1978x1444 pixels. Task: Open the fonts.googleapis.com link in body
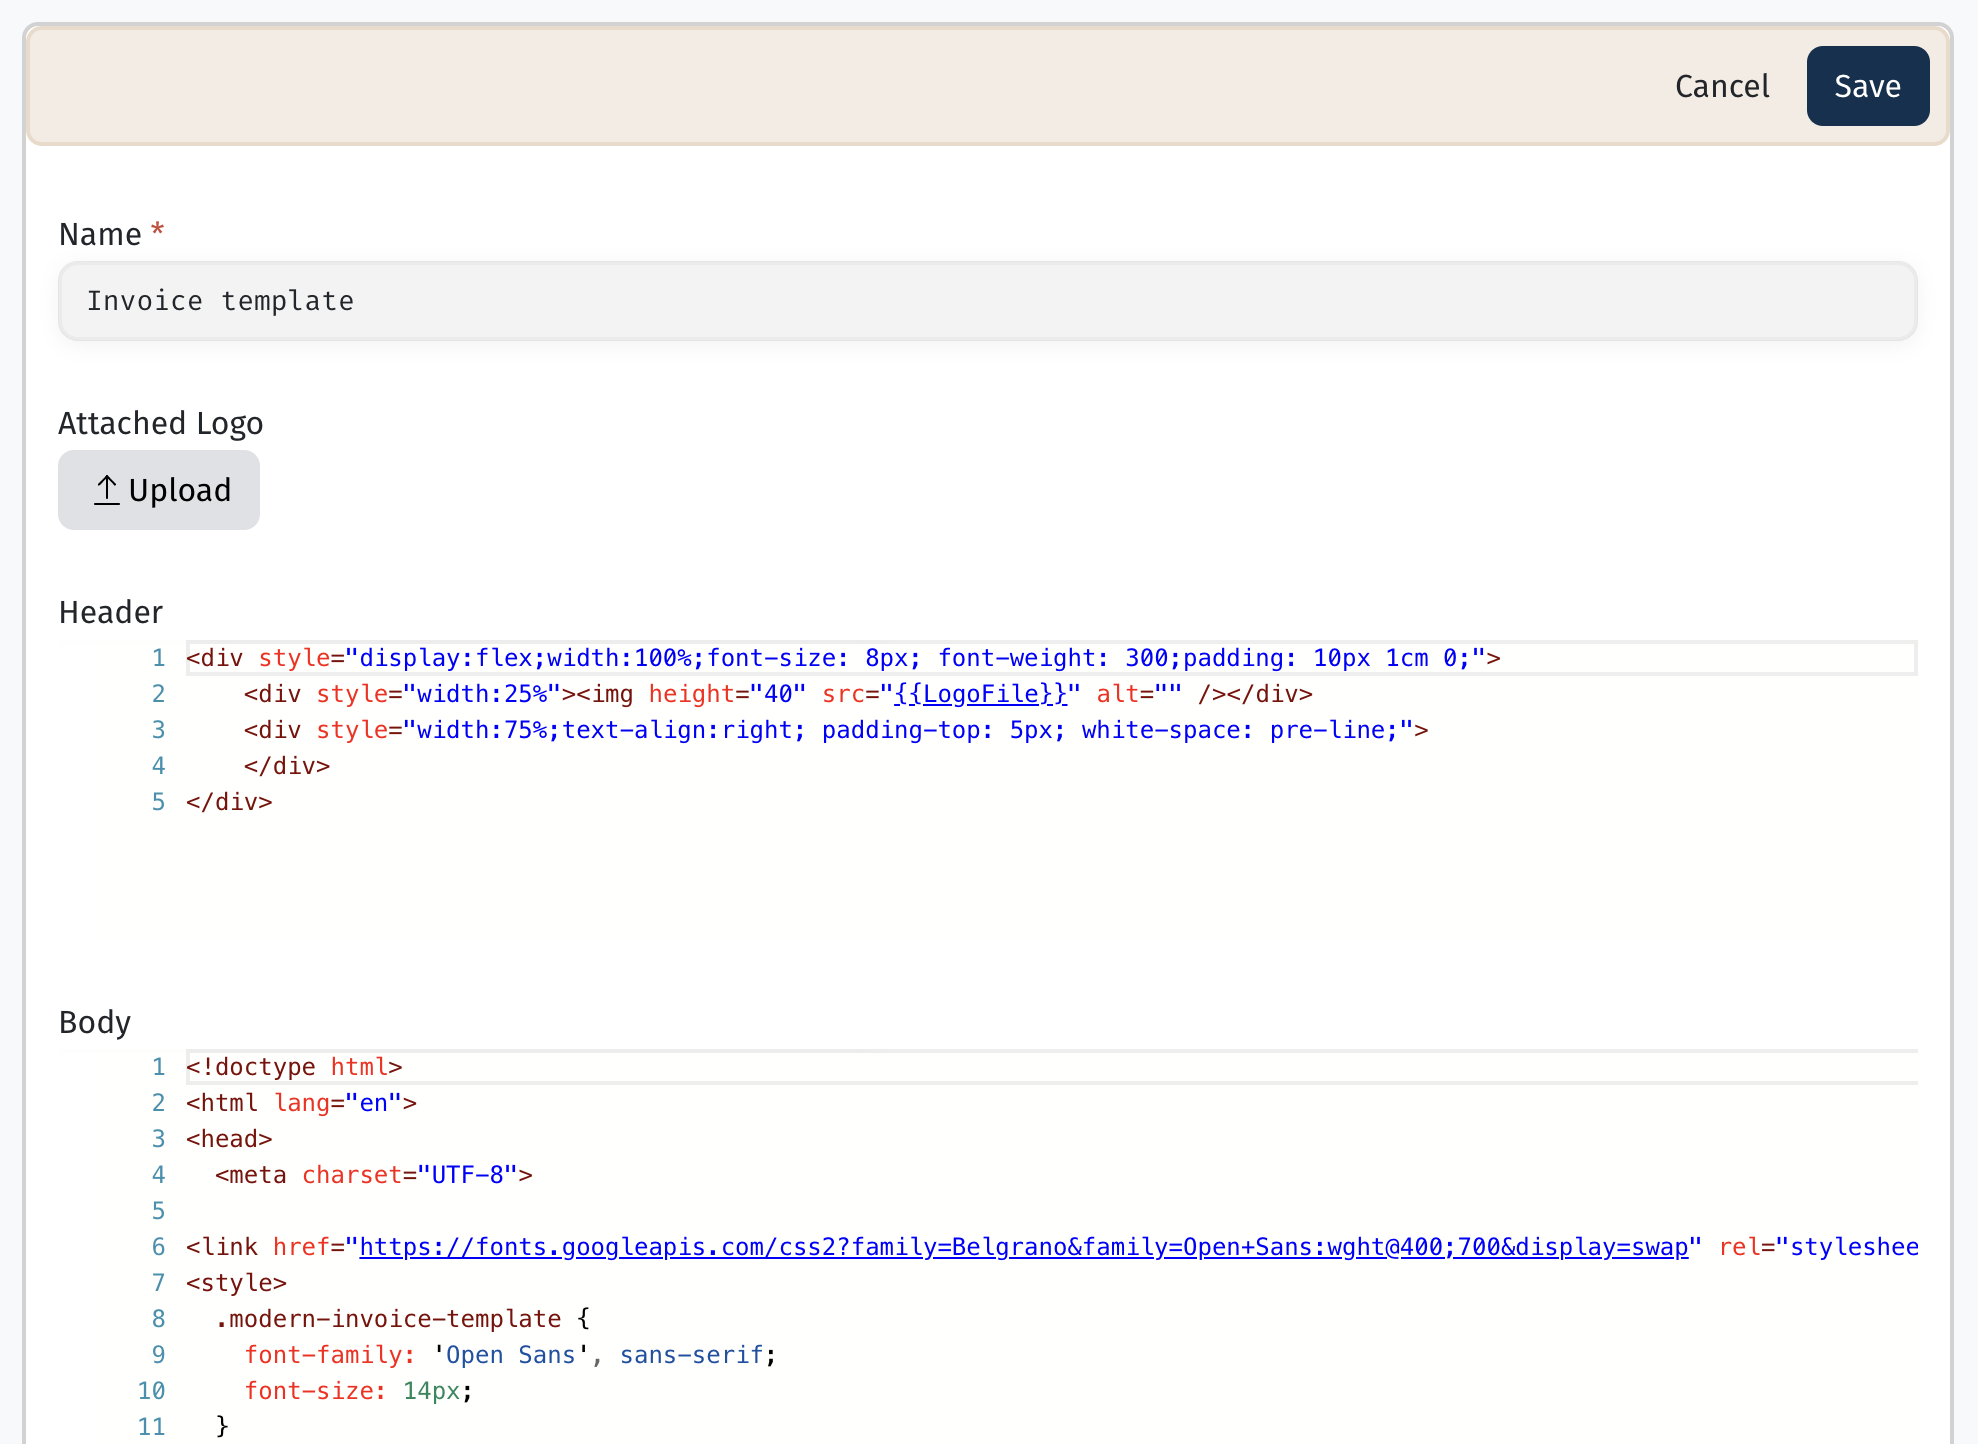click(1024, 1247)
